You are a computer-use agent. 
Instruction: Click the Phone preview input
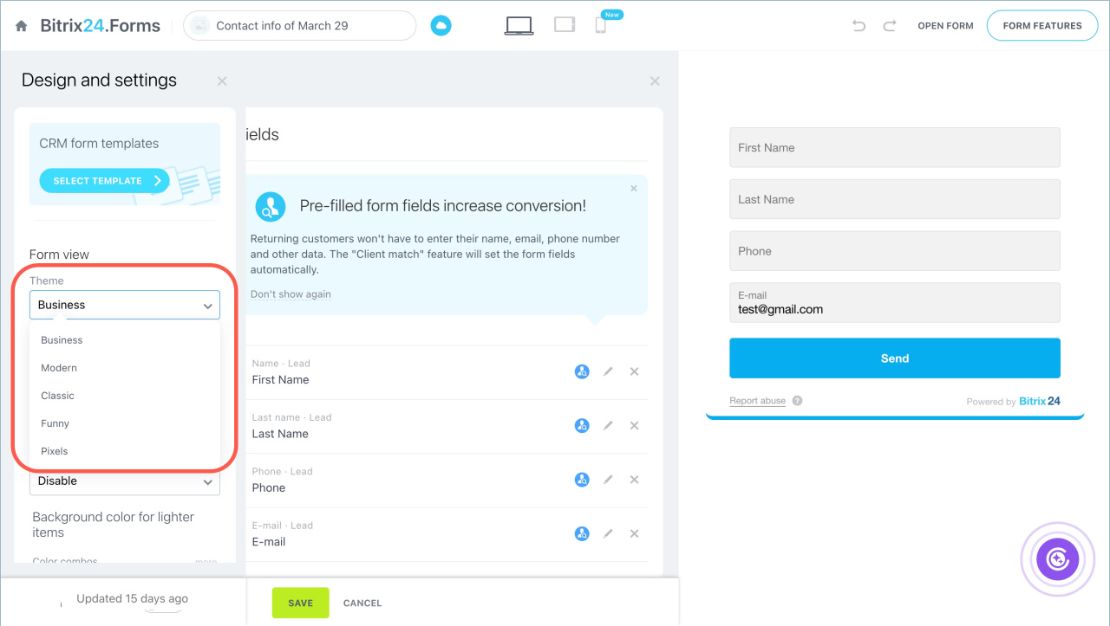click(895, 251)
